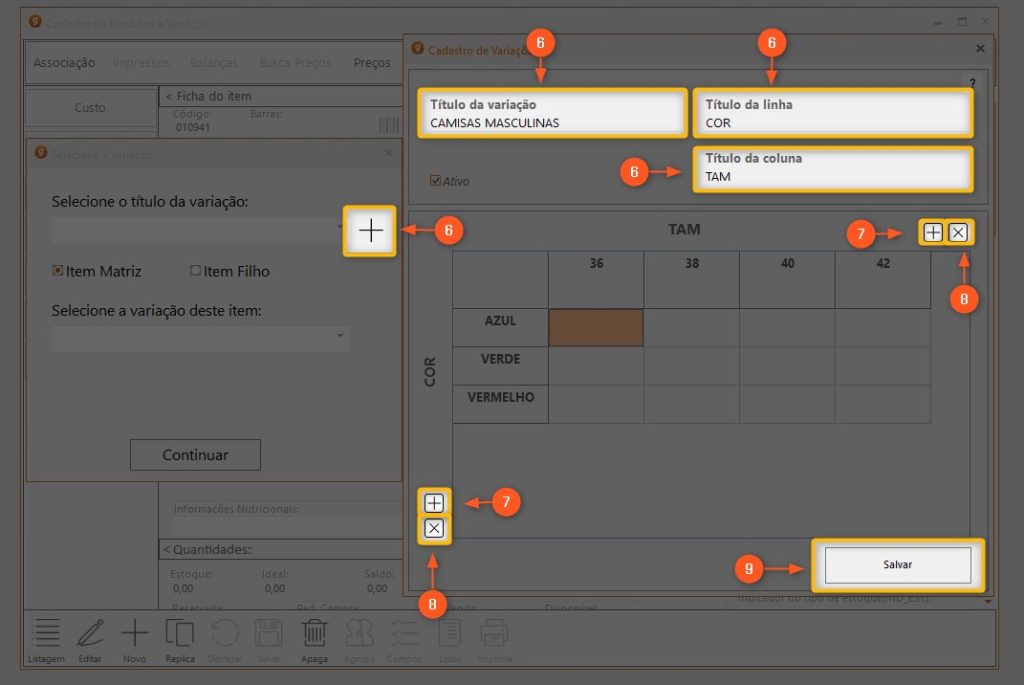Screen dimensions: 1024x685
Task: Add a new TAM column with plus icon
Action: coord(932,232)
